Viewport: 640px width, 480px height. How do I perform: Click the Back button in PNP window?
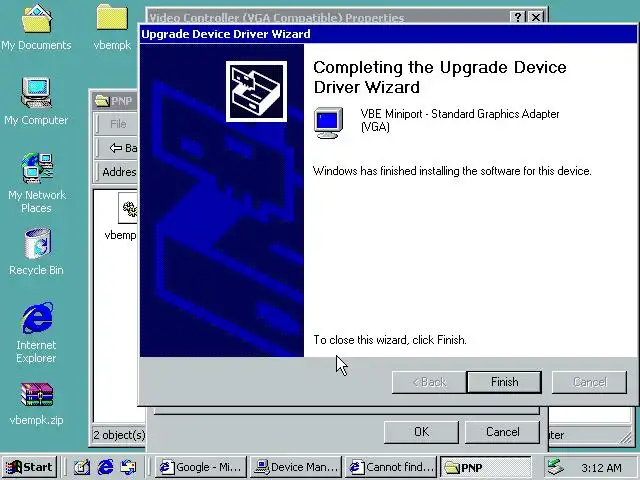point(123,148)
